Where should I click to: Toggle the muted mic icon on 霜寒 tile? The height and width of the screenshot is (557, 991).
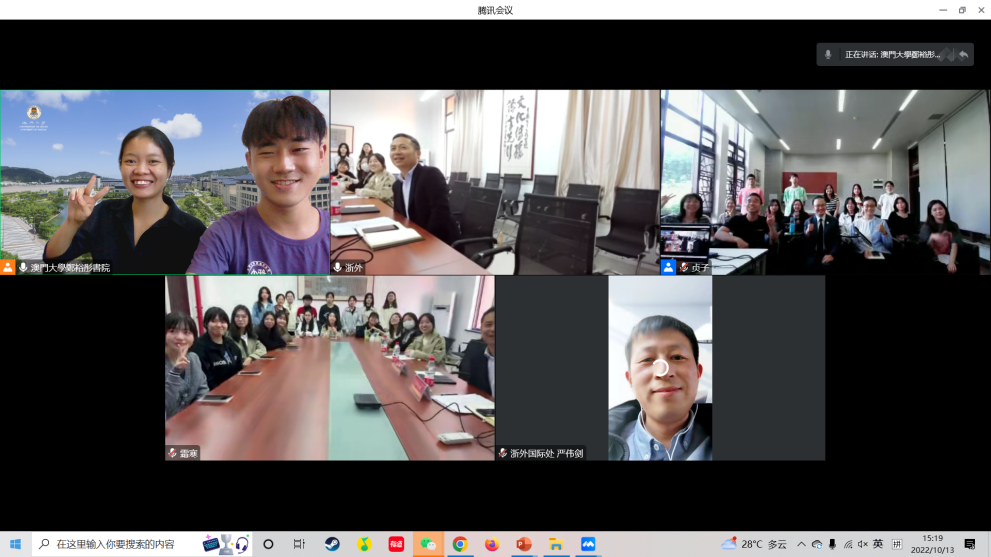(x=172, y=453)
